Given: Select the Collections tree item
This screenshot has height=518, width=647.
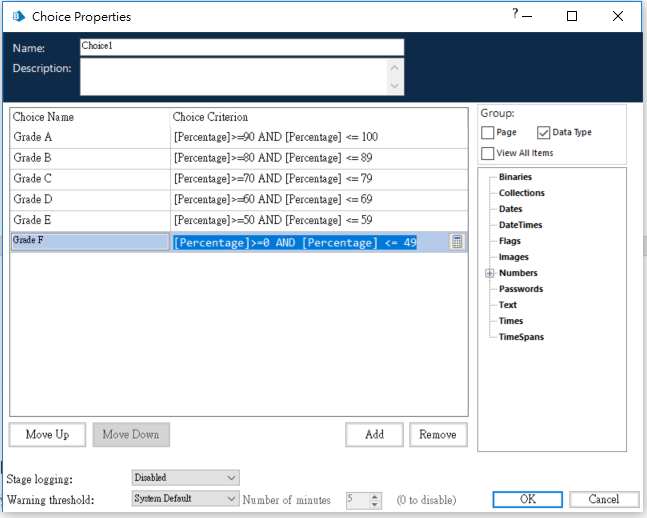Looking at the screenshot, I should click(522, 193).
